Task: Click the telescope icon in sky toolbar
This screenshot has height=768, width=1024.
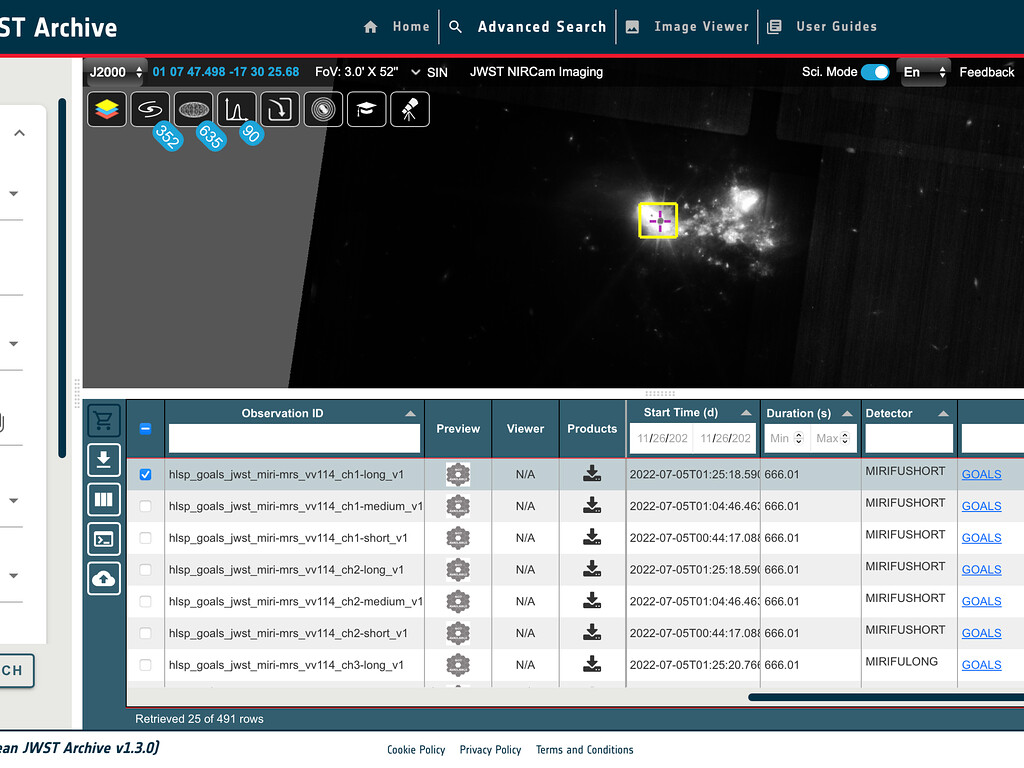Action: pyautogui.click(x=410, y=109)
